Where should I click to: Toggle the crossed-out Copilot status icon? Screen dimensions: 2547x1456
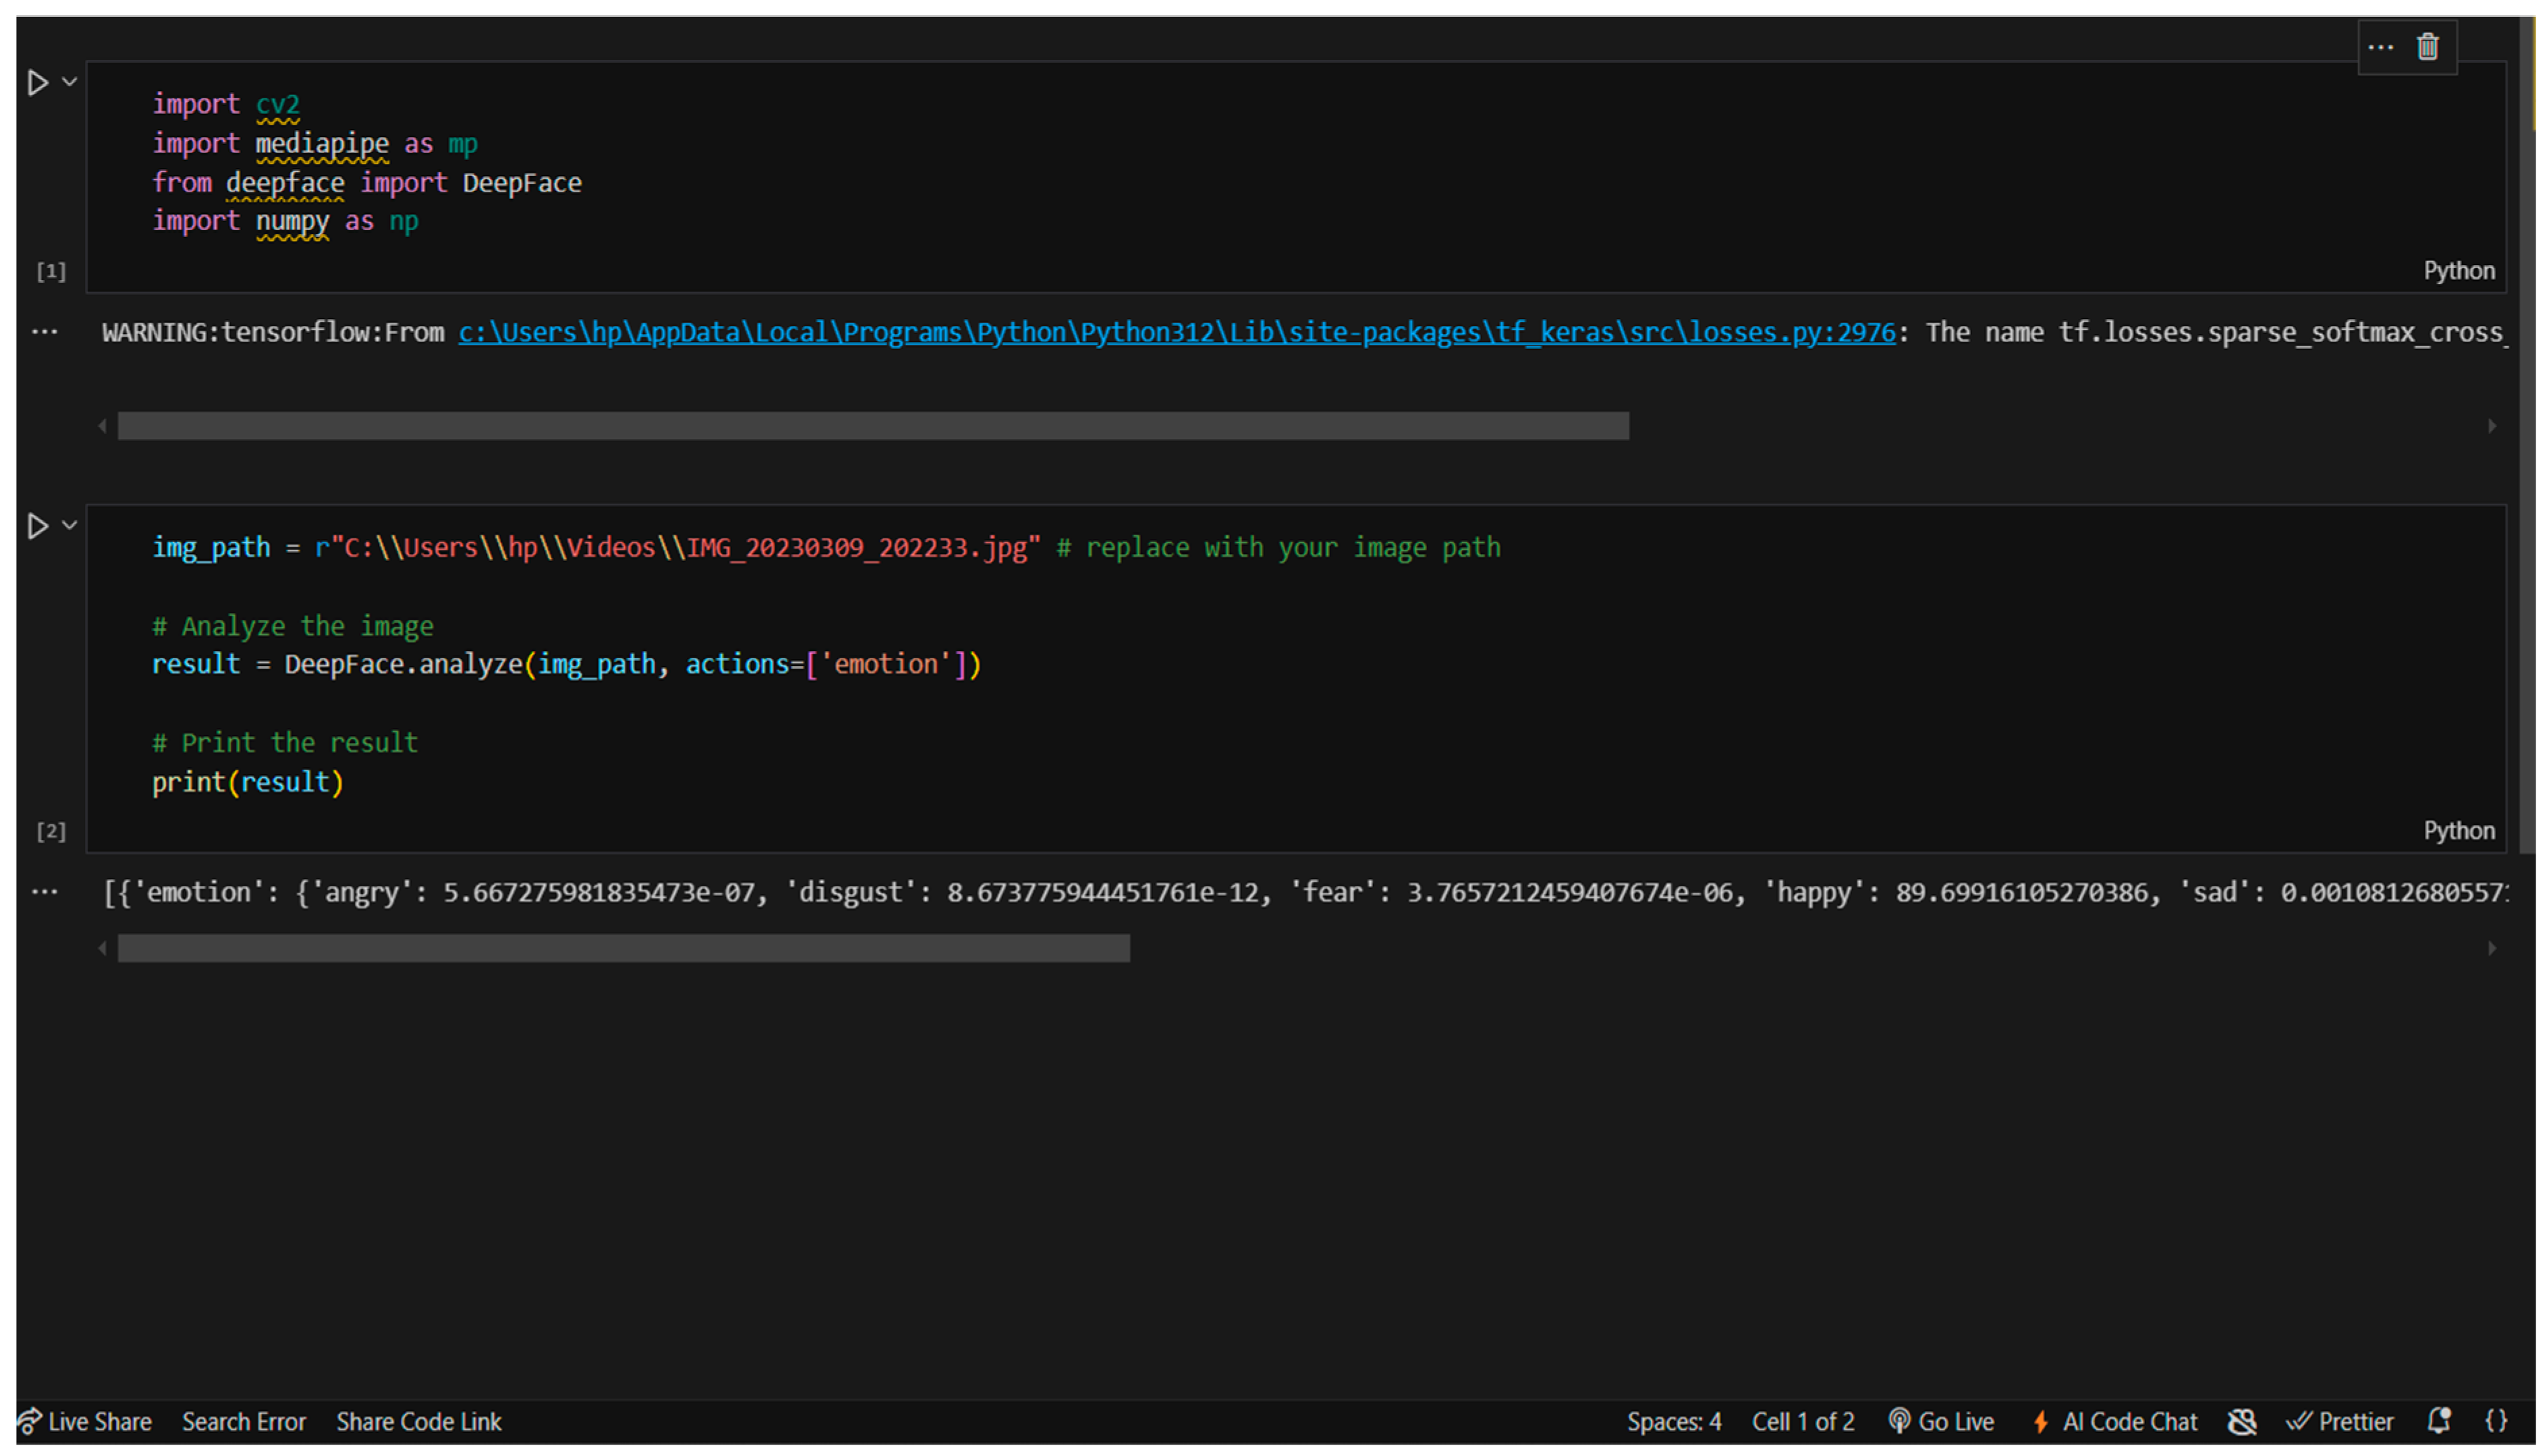[x=2242, y=1421]
